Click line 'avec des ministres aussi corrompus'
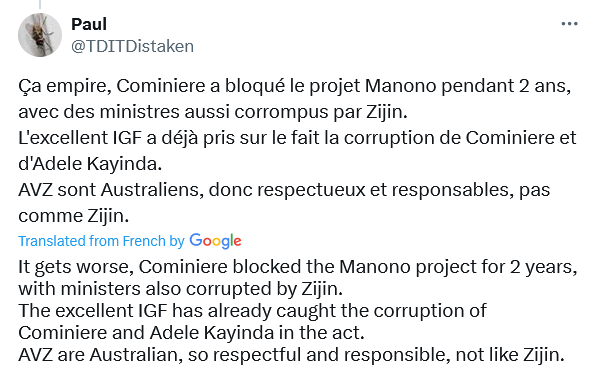The image size is (598, 382). click(x=213, y=112)
